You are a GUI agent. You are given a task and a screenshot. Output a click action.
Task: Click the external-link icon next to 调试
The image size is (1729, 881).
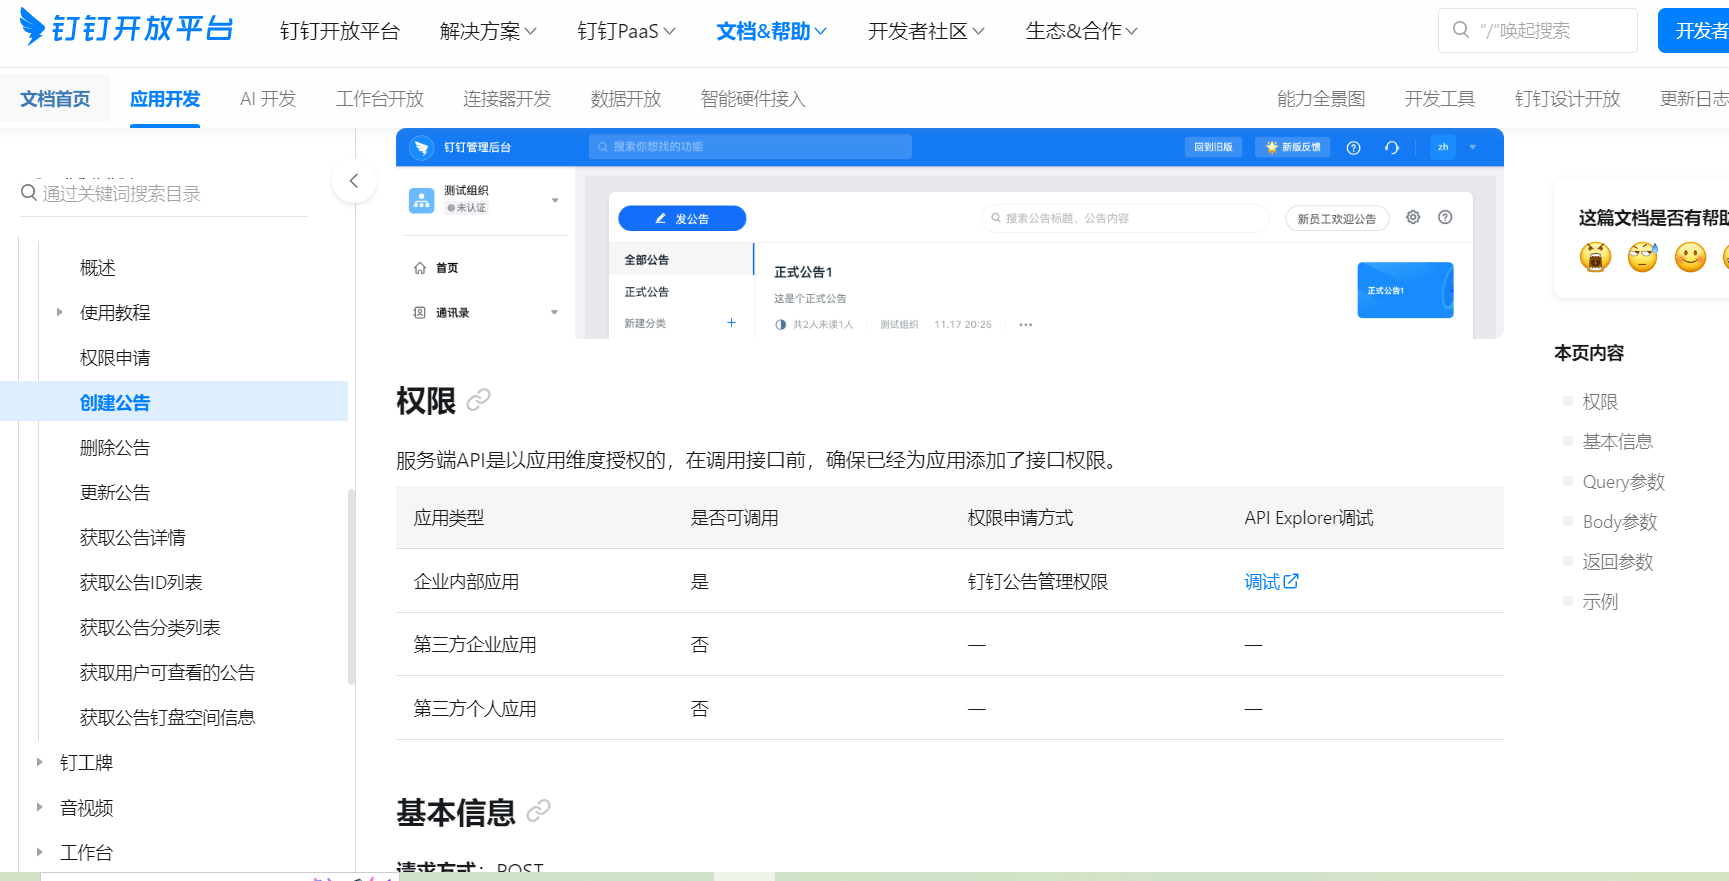pyautogui.click(x=1291, y=581)
